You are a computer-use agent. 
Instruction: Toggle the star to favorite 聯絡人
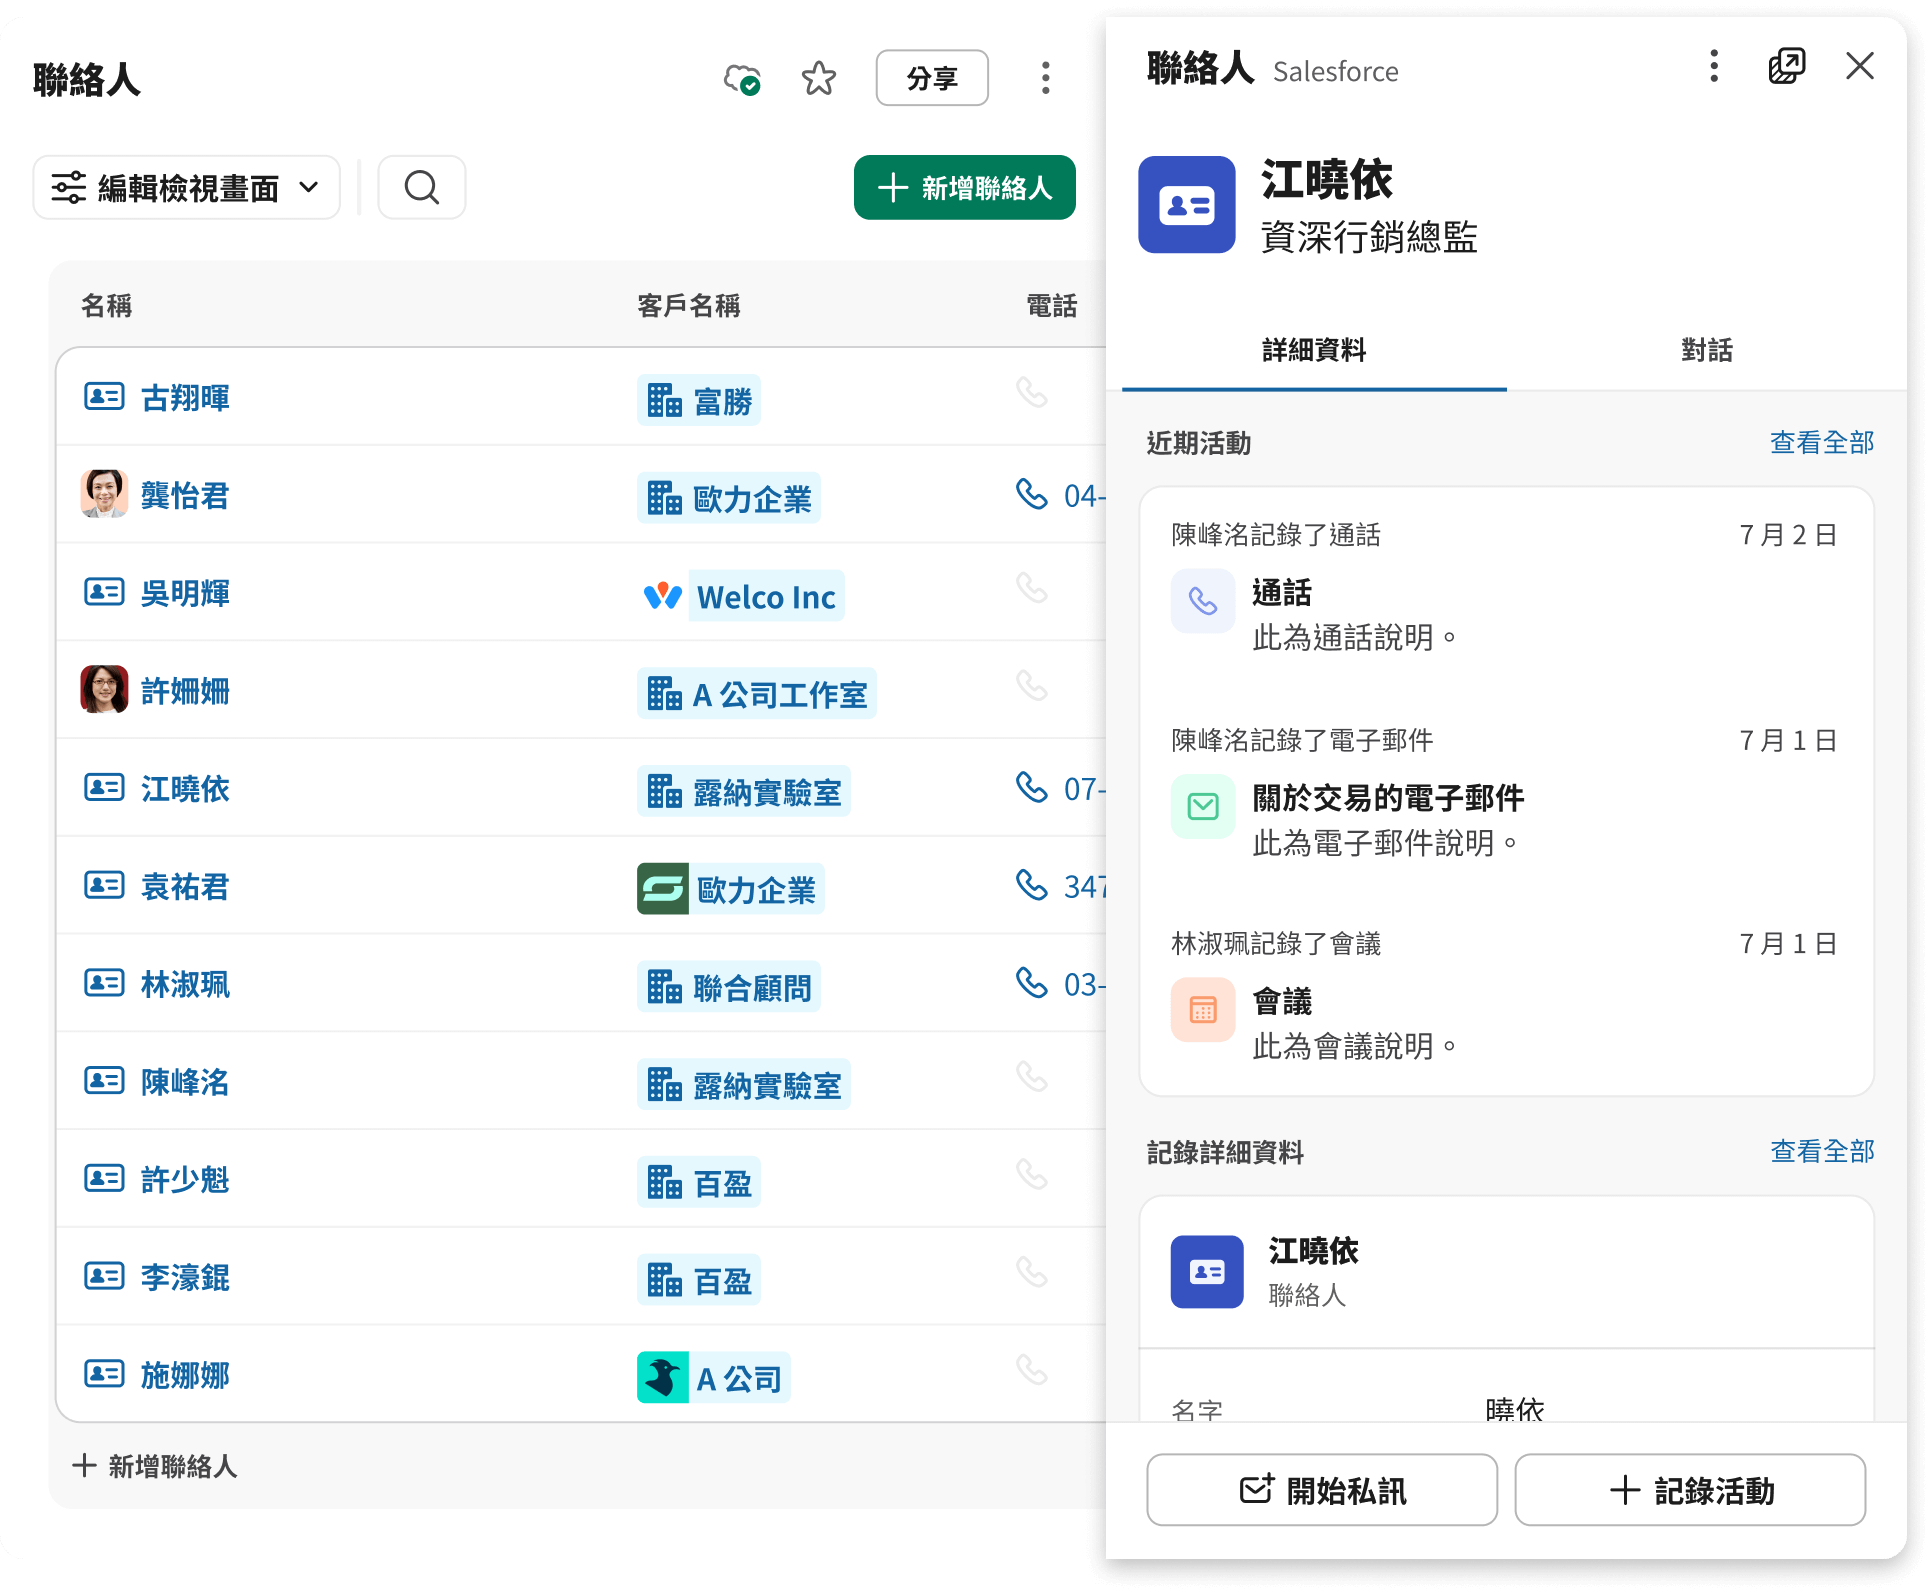818,77
